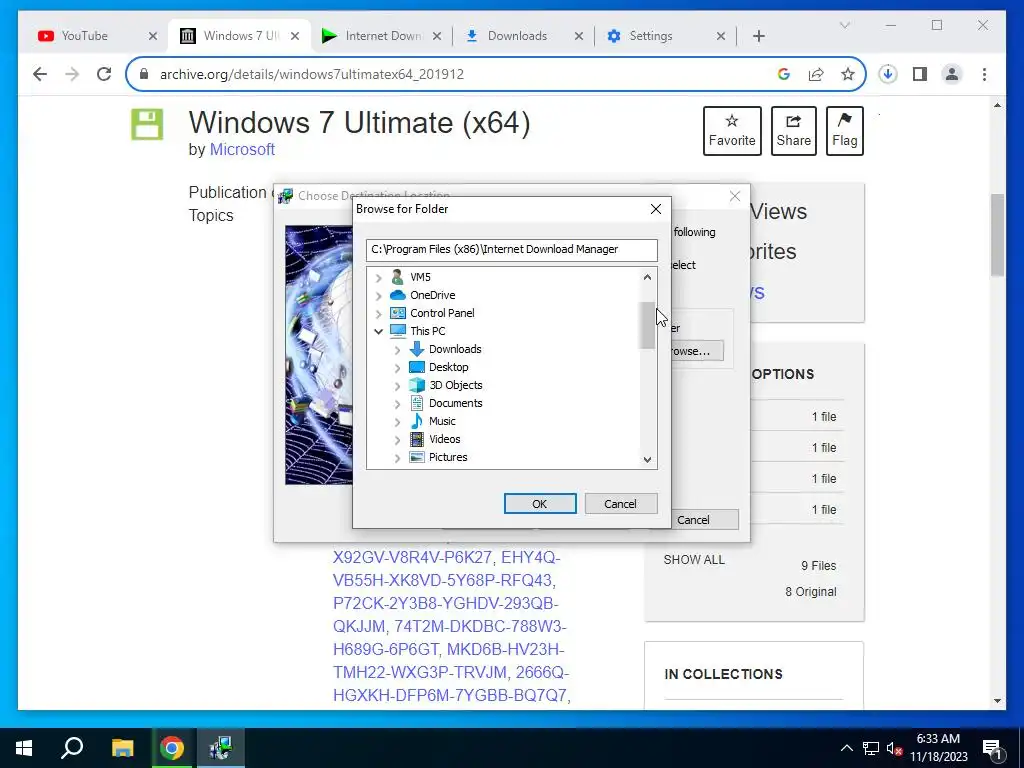Bookmark this page with star icon

pos(848,74)
